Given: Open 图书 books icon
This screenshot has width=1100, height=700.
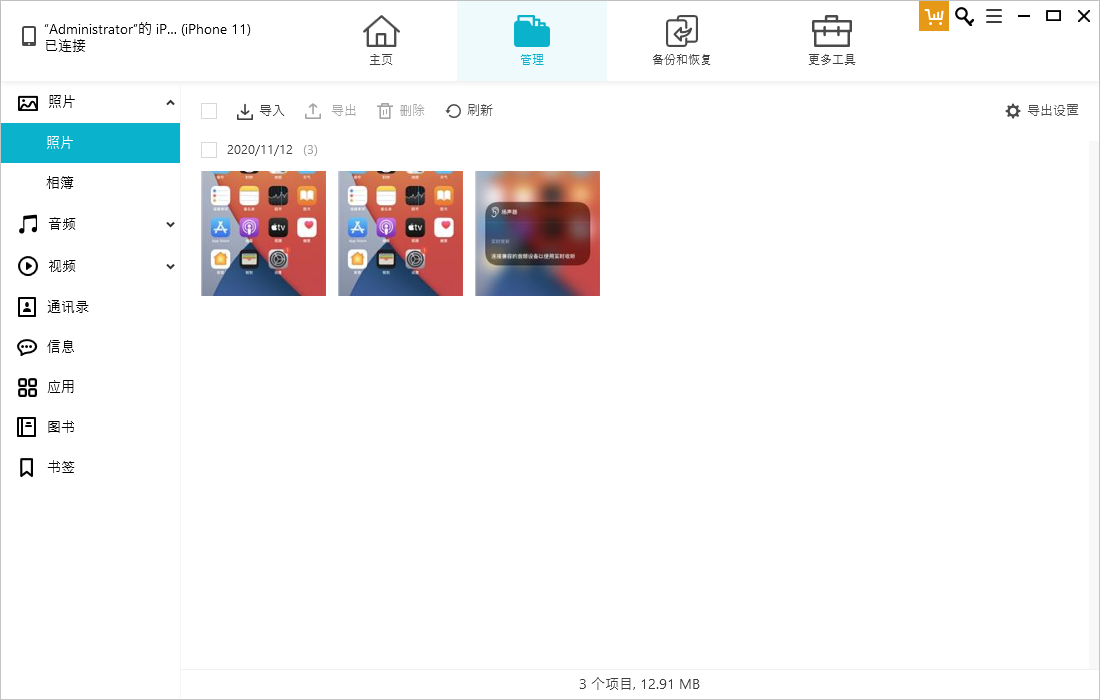Looking at the screenshot, I should 27,427.
